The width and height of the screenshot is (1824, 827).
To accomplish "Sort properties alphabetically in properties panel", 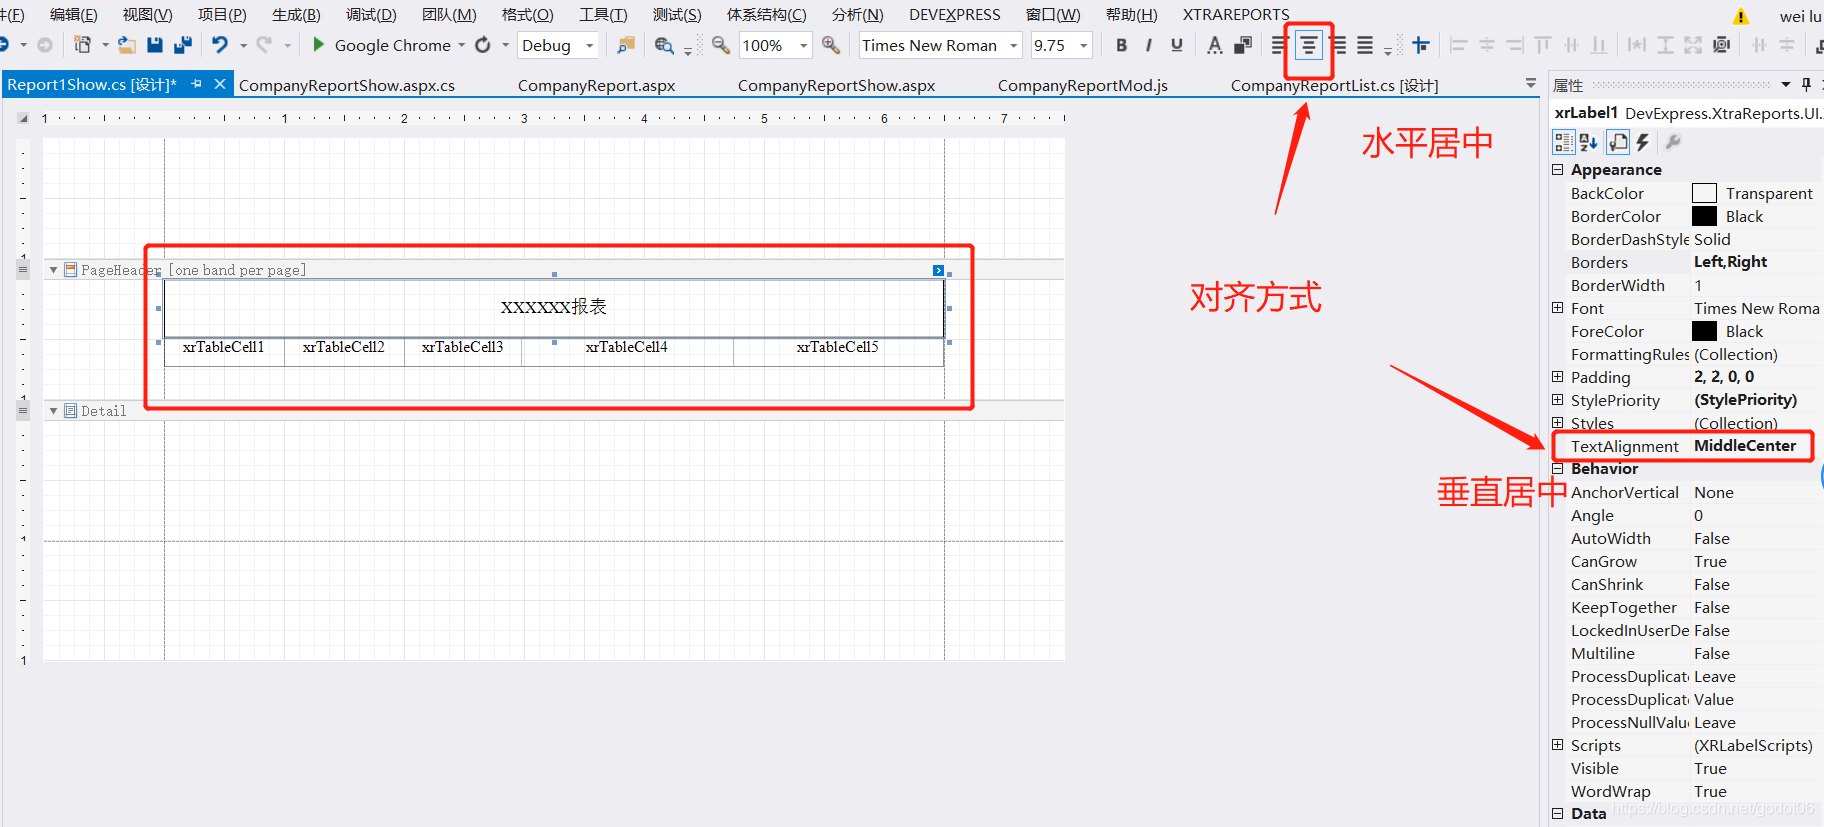I will click(1589, 142).
